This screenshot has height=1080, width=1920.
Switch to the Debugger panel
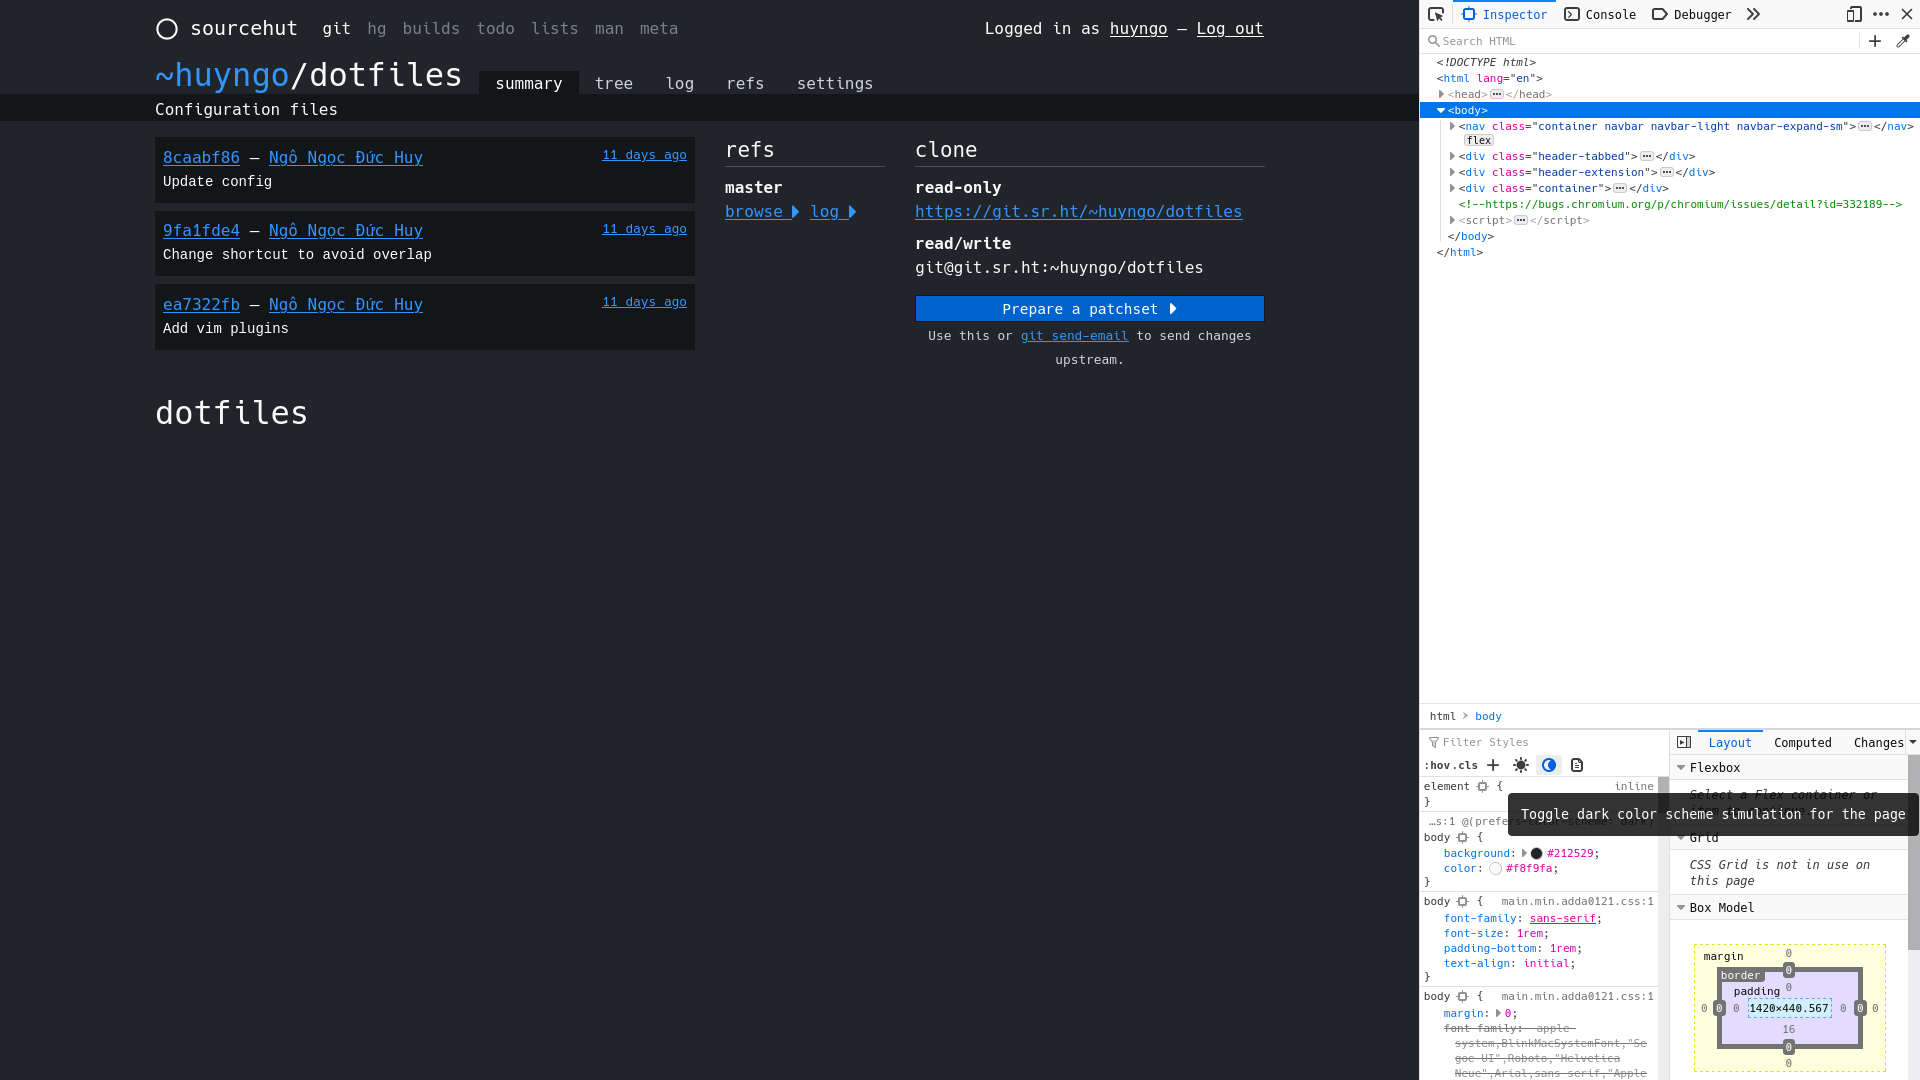pos(1691,14)
